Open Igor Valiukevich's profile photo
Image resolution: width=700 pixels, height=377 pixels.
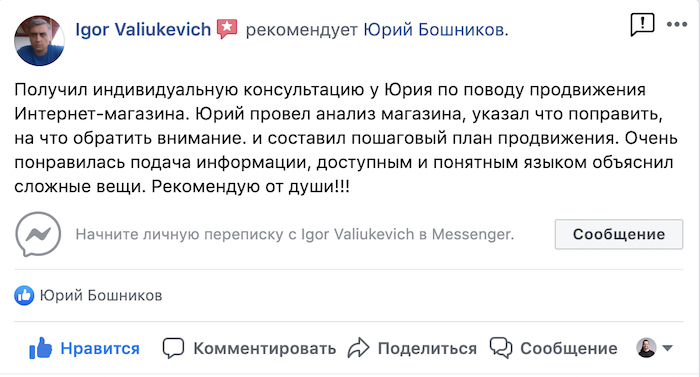39,41
